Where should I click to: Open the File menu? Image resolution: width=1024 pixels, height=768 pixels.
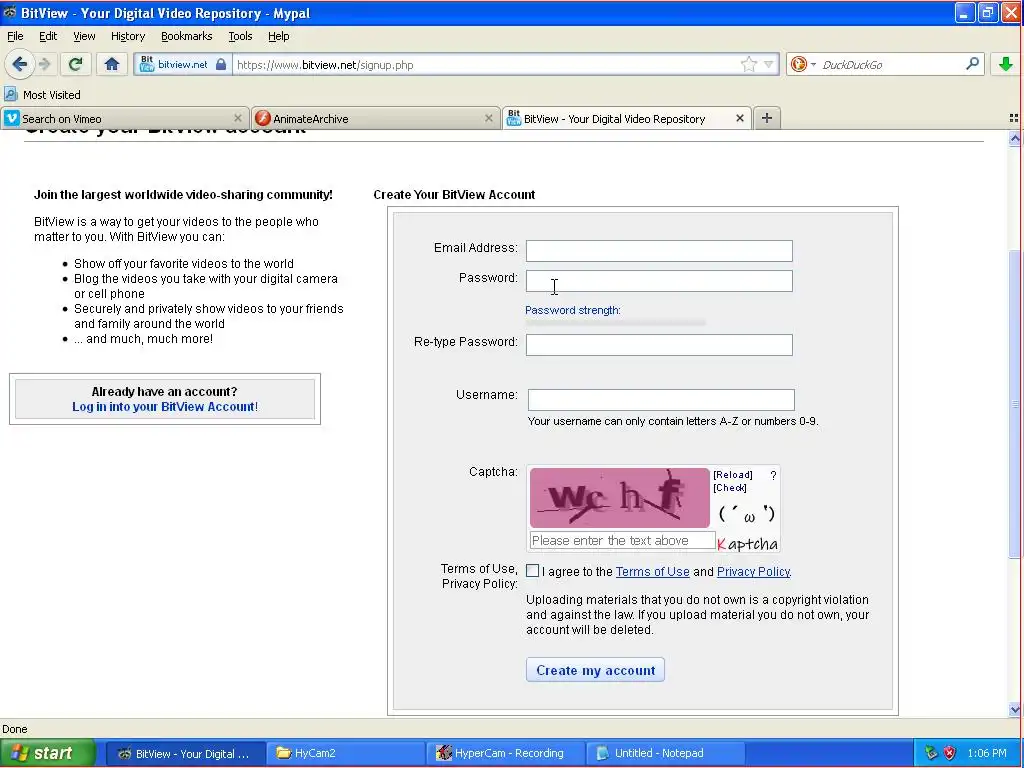click(x=15, y=37)
